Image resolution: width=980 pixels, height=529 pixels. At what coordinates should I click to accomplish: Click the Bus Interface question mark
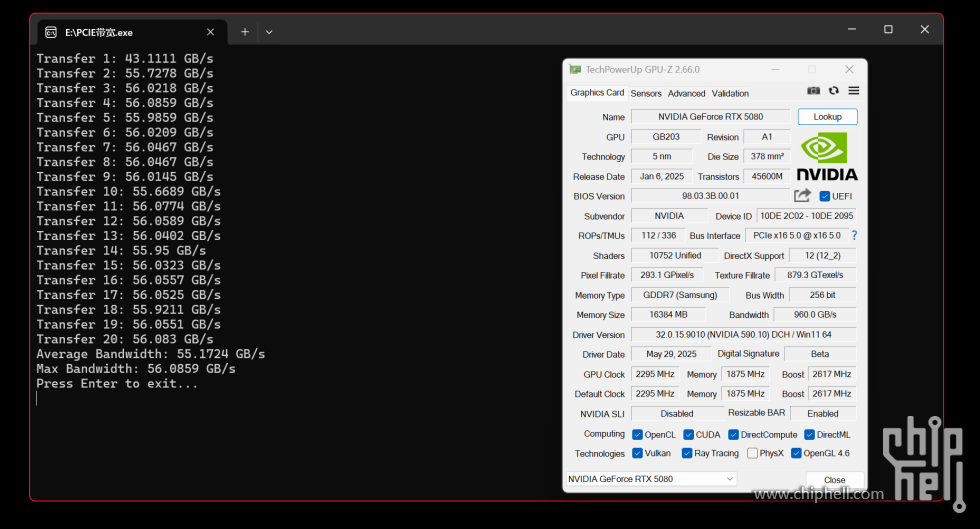coord(854,236)
